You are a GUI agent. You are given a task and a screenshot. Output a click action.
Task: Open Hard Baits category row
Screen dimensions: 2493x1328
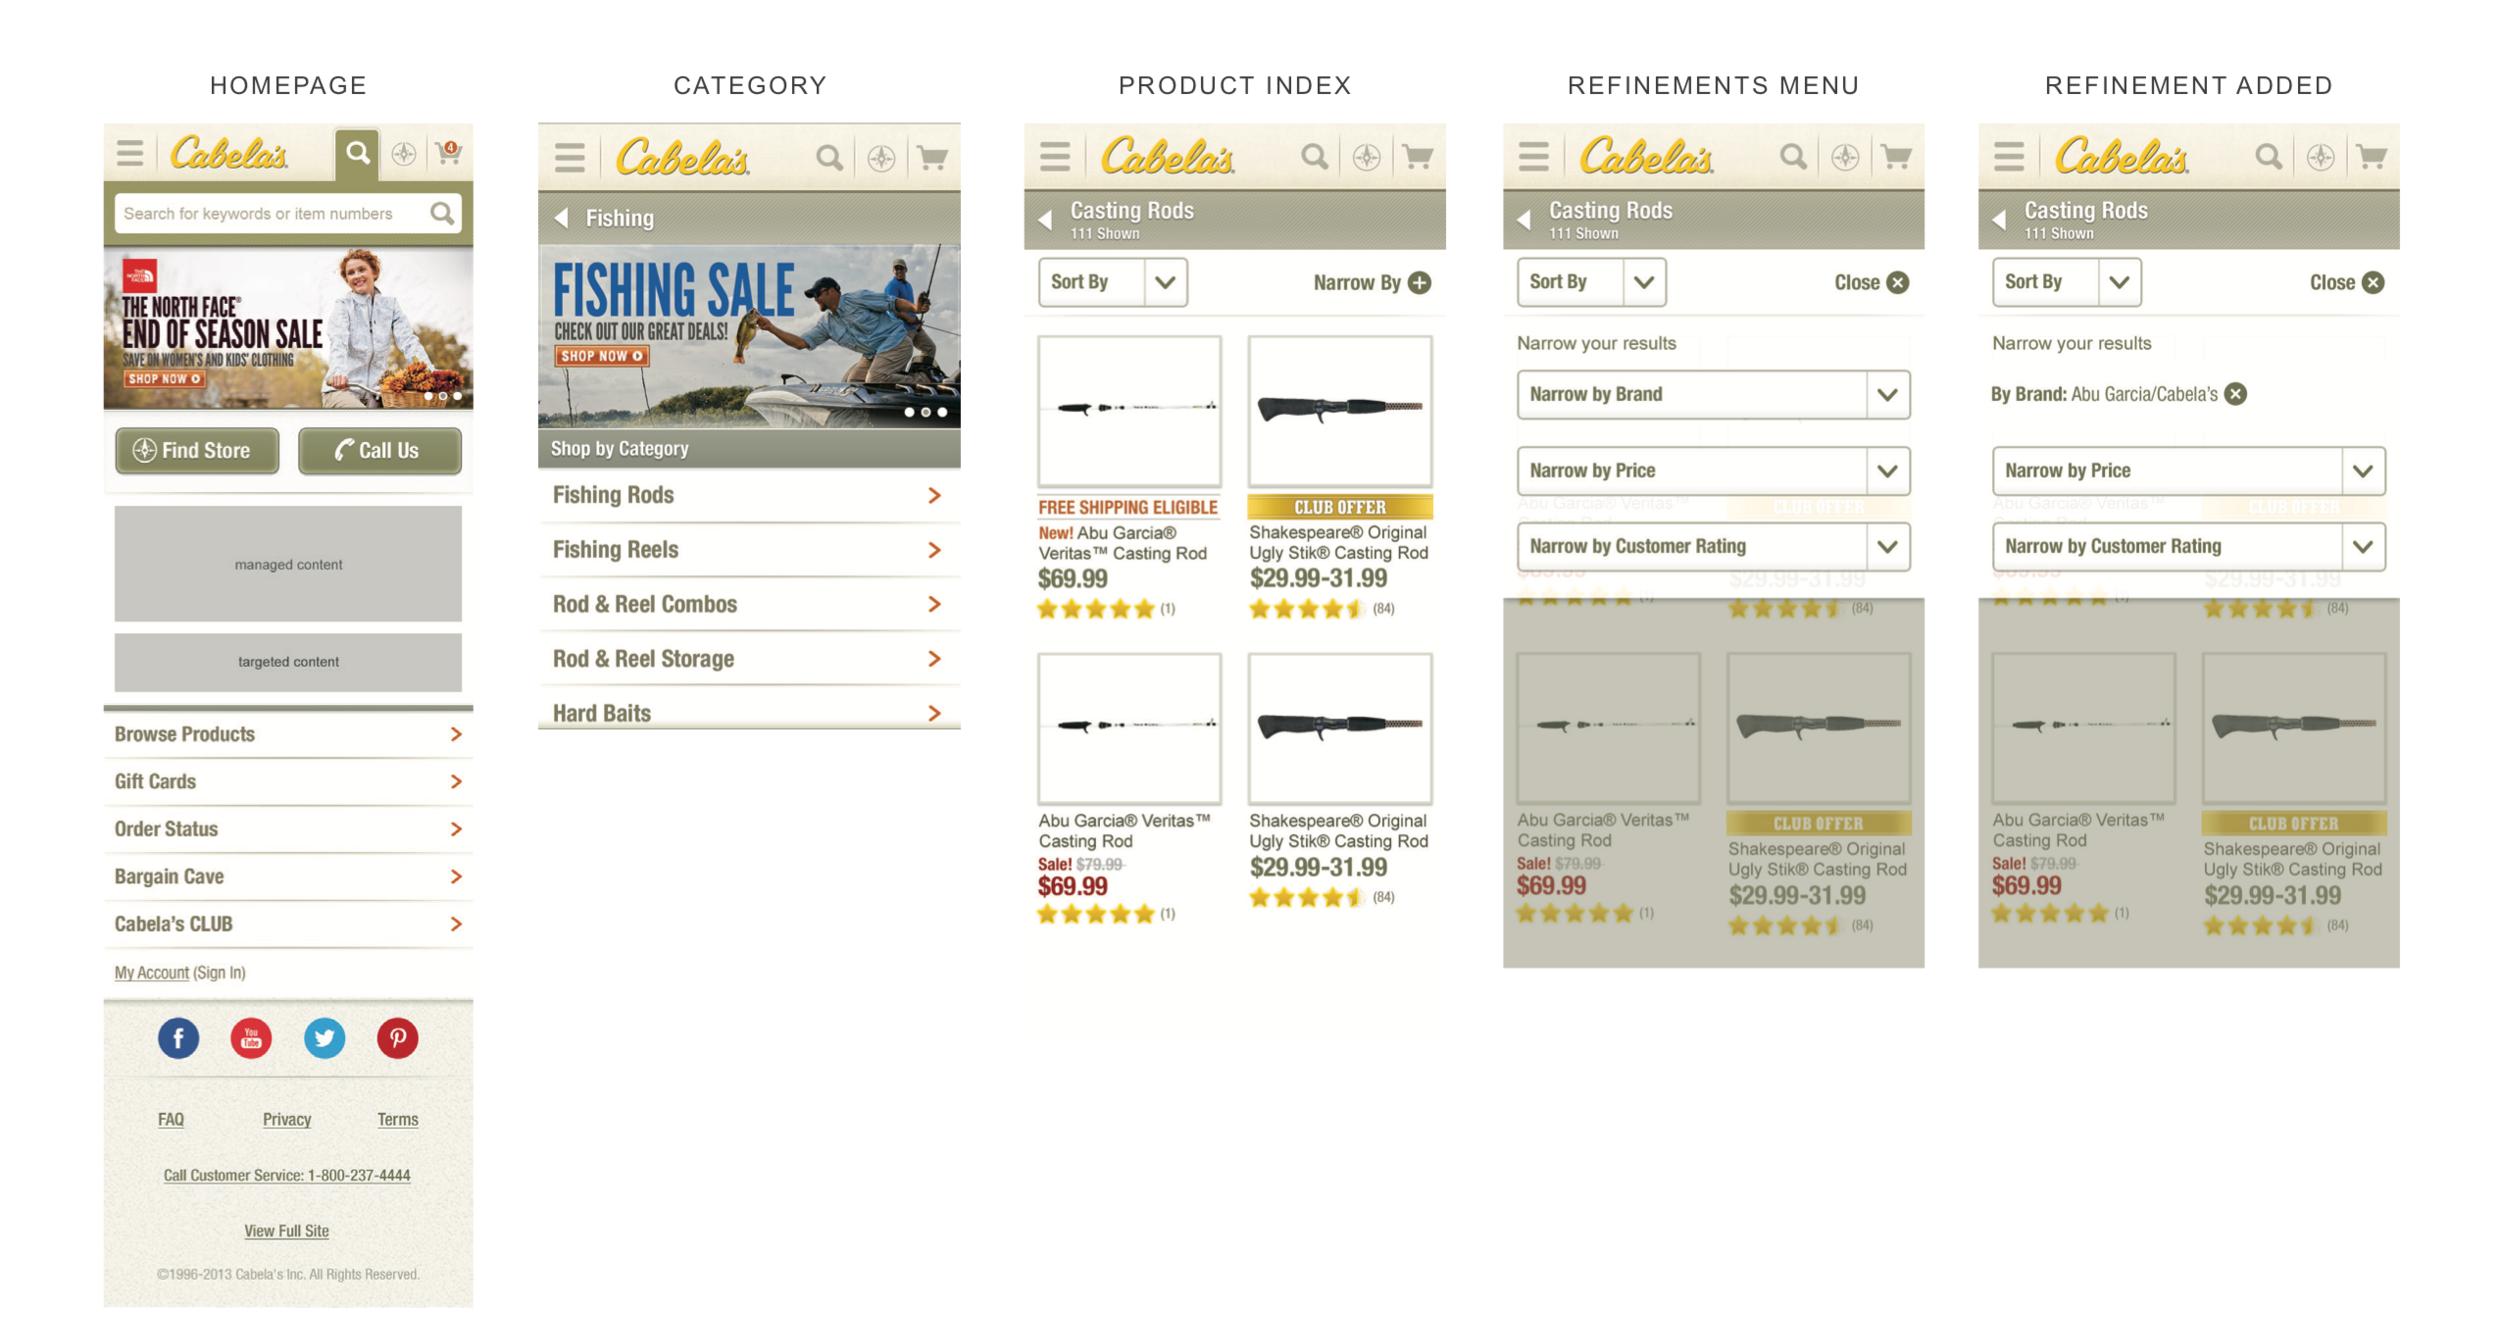click(749, 711)
